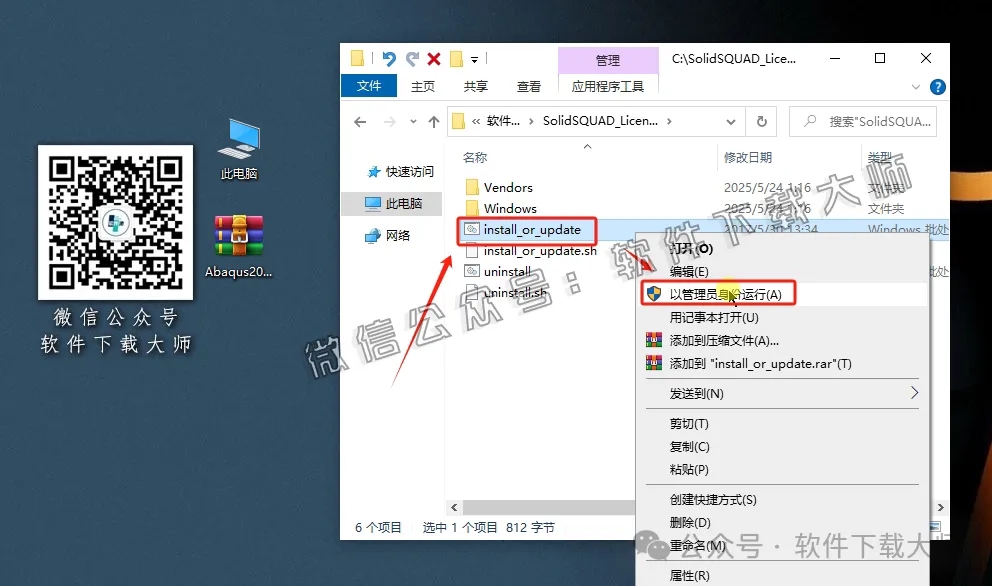Screen dimensions: 992x586
Task: Switch to the 查看 ribbon tab
Action: (528, 86)
